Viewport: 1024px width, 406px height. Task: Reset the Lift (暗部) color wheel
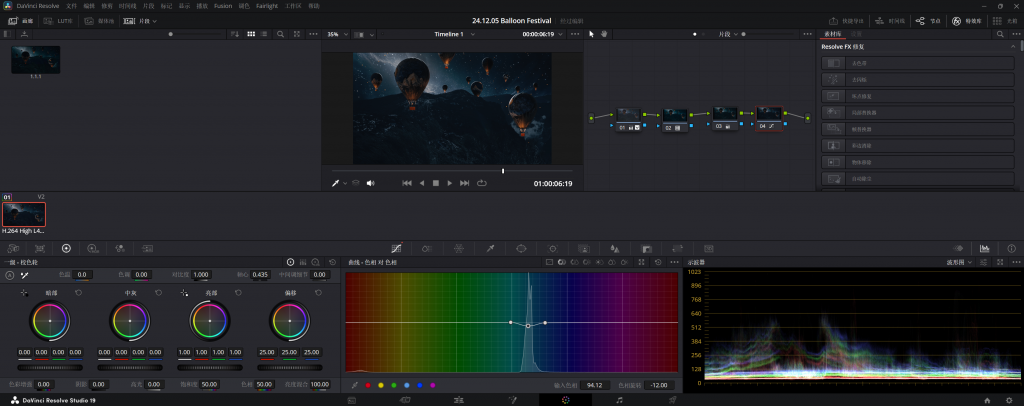79,293
